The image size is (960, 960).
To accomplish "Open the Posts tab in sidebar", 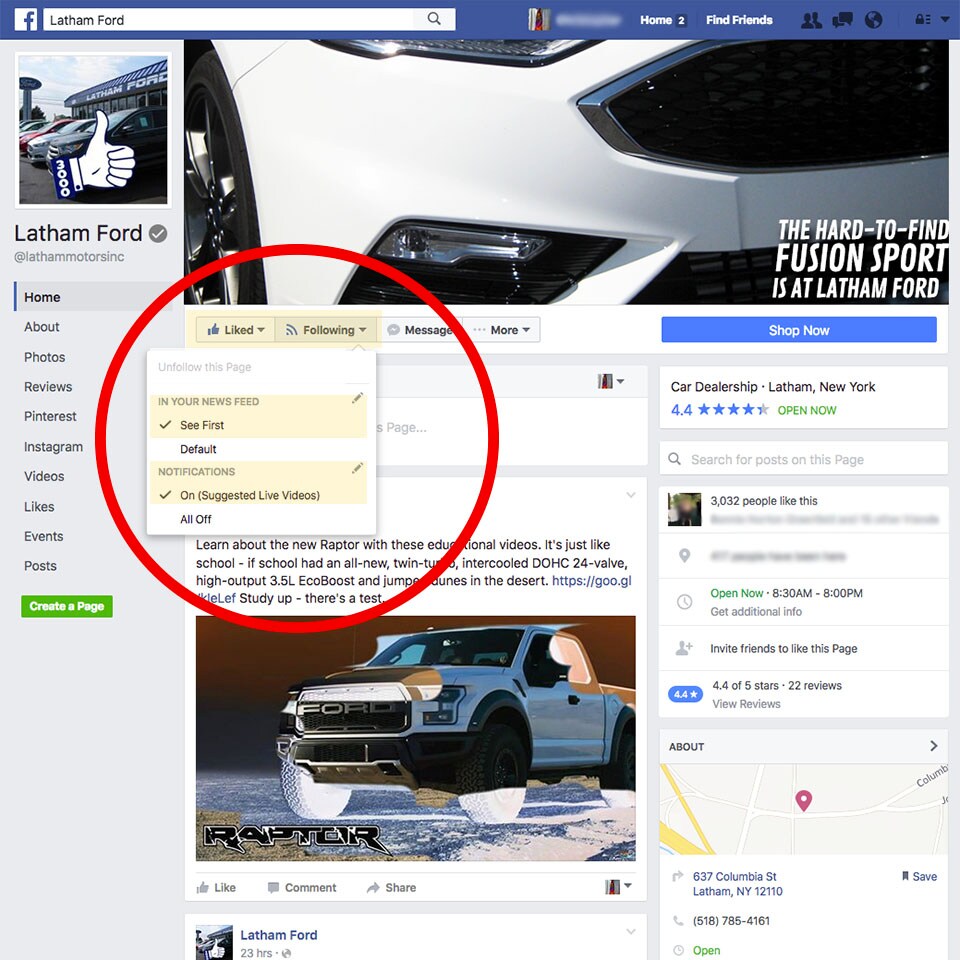I will point(40,566).
